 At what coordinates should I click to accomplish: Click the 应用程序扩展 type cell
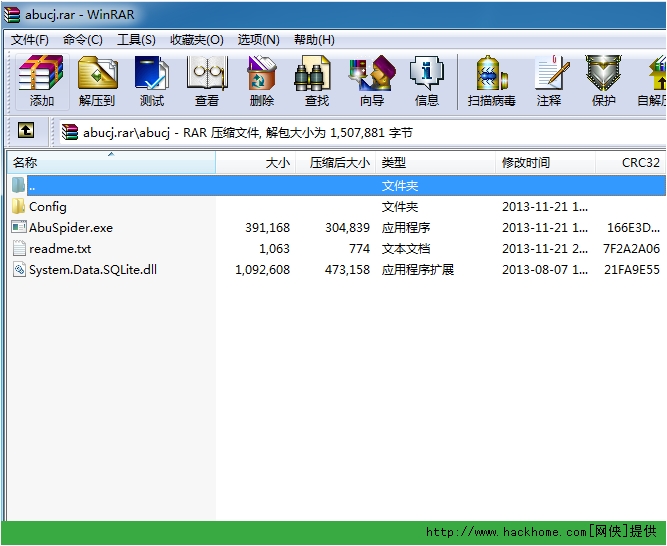coord(418,270)
